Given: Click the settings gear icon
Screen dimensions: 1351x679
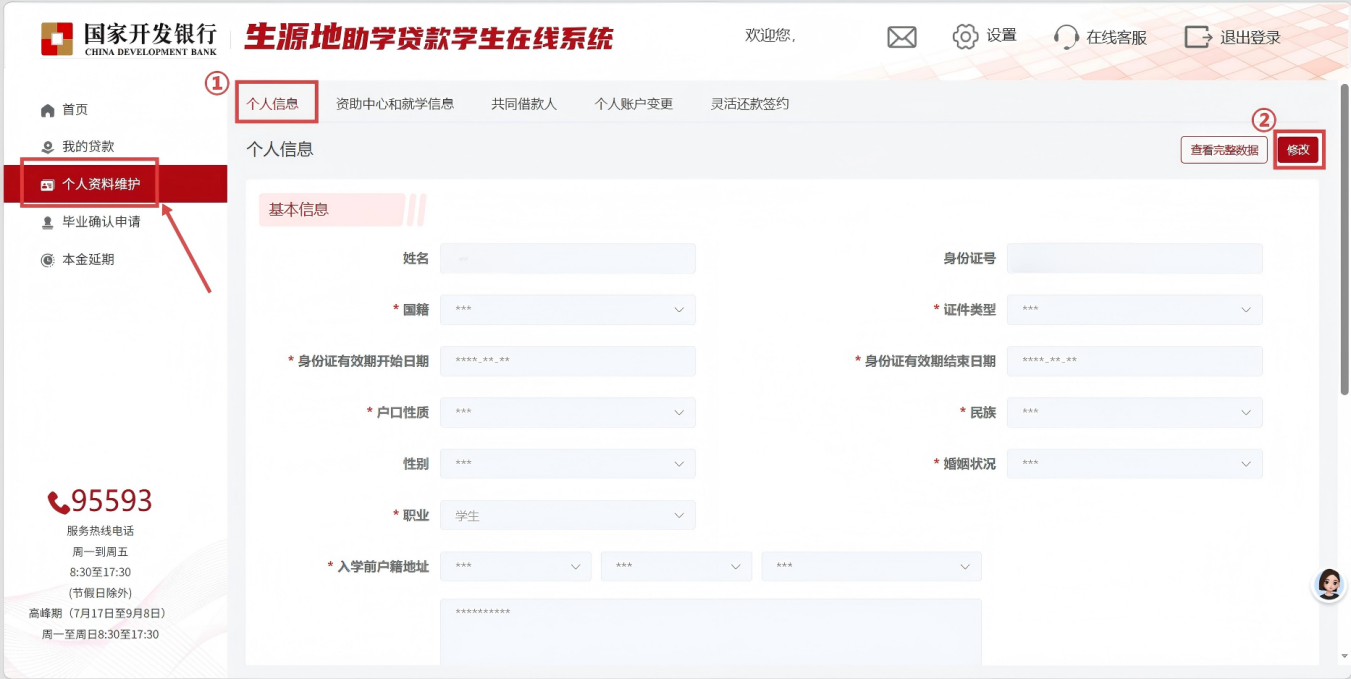Looking at the screenshot, I should (965, 37).
